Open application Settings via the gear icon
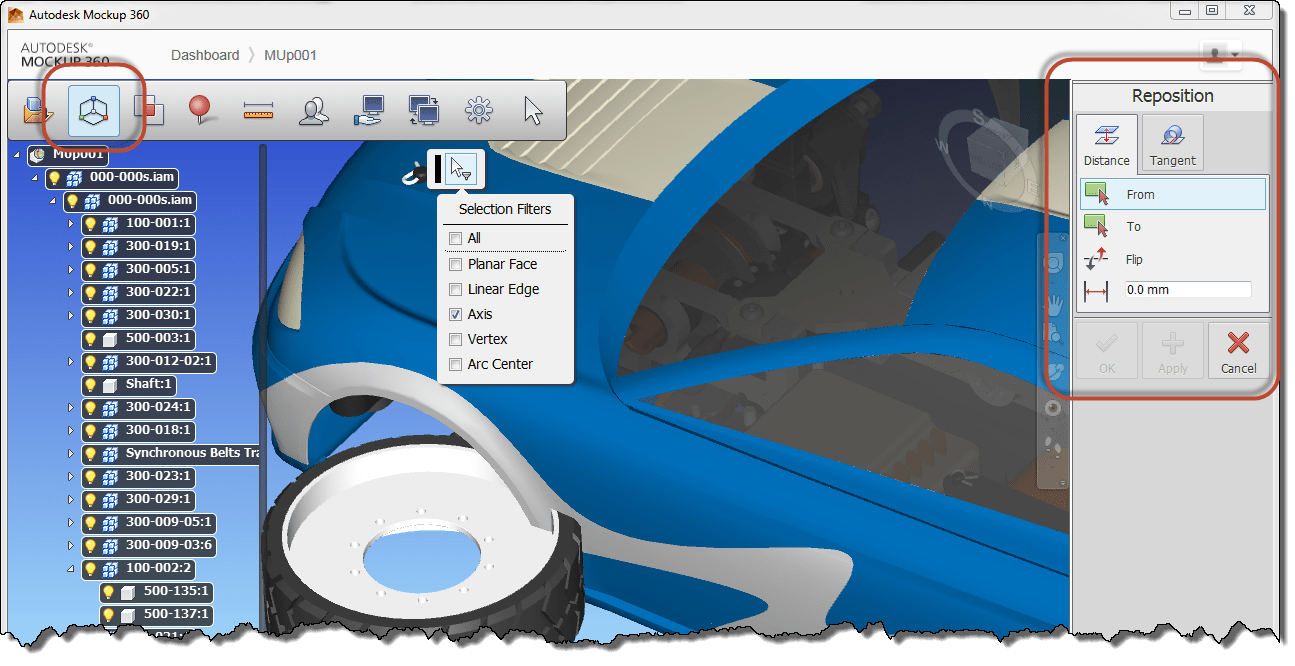This screenshot has width=1295, height=666. [x=478, y=110]
